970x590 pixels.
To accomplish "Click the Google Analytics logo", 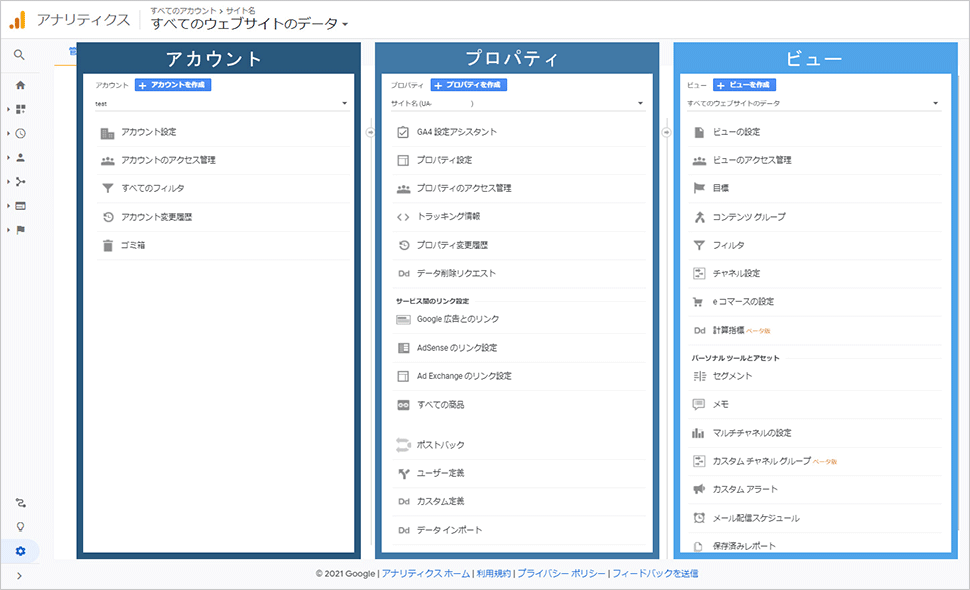I will click(x=17, y=20).
